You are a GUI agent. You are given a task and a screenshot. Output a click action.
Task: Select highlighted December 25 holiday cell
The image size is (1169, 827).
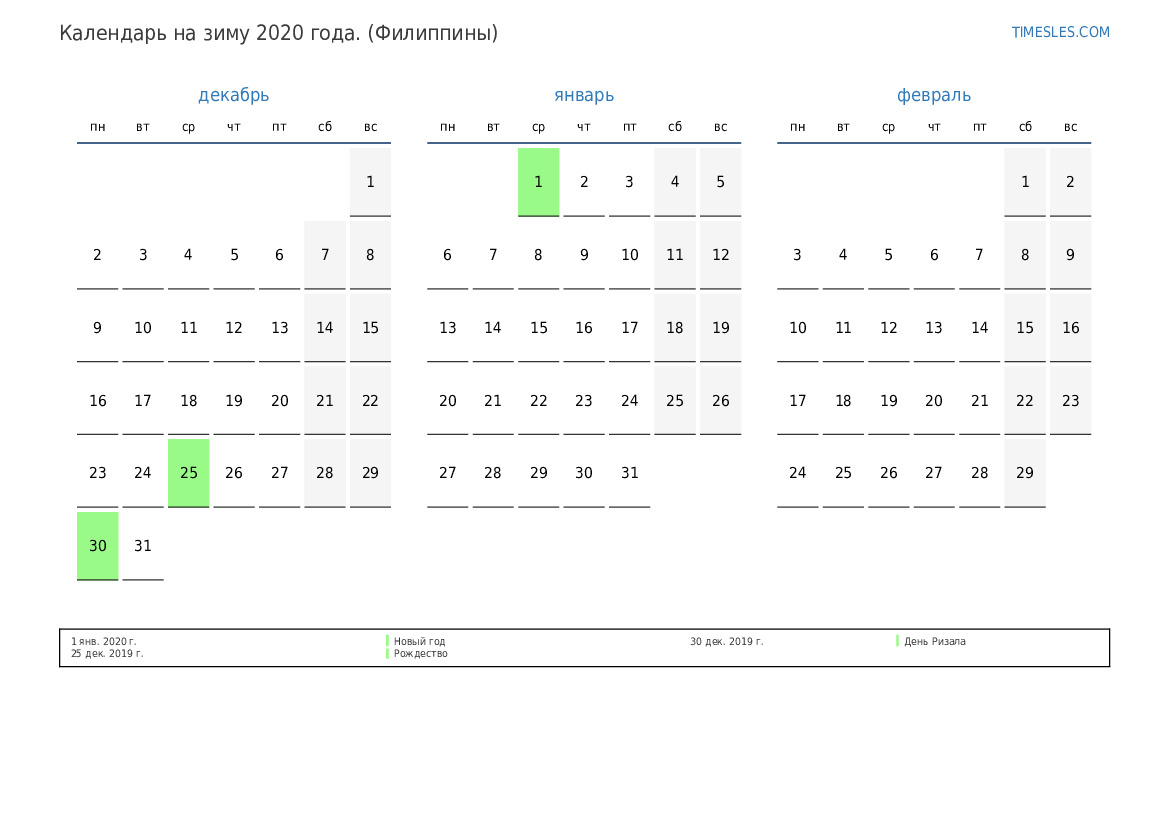pyautogui.click(x=189, y=473)
